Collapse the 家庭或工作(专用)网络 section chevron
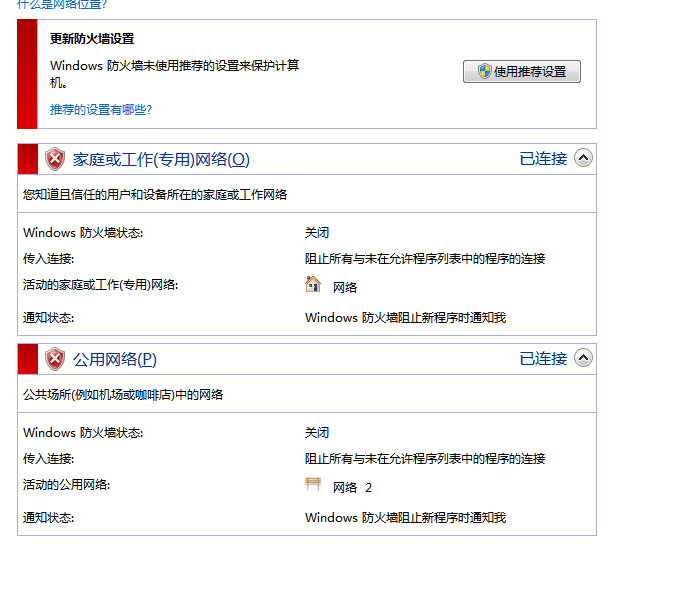Viewport: 677px width, 602px height. [583, 158]
